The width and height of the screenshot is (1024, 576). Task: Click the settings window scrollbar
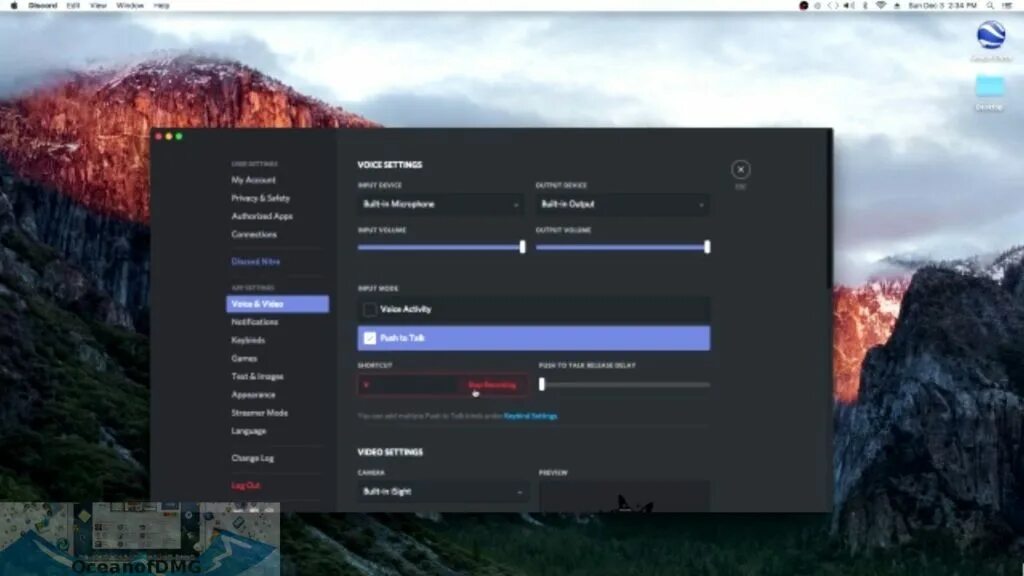[x=830, y=209]
